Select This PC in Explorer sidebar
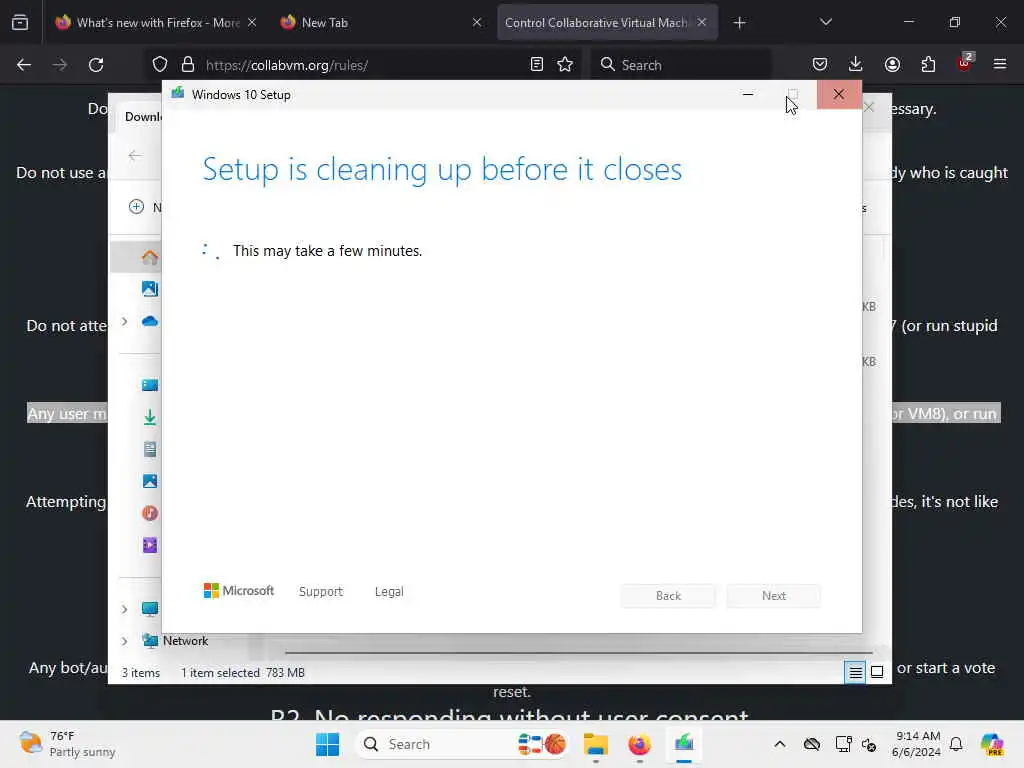 pos(150,609)
